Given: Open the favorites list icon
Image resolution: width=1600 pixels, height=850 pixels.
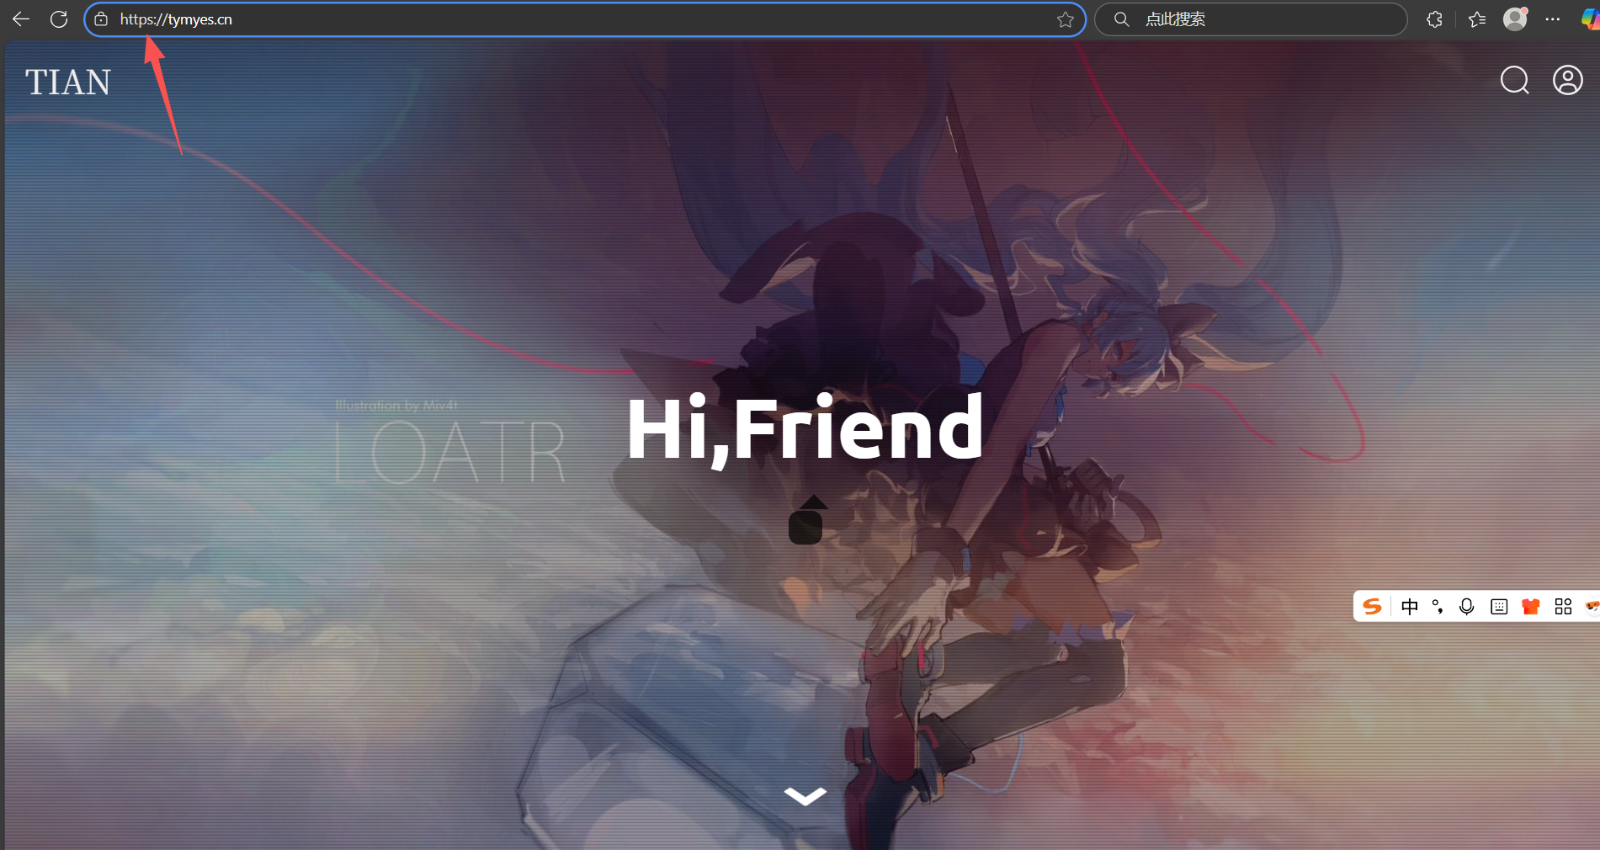Looking at the screenshot, I should click(1477, 19).
